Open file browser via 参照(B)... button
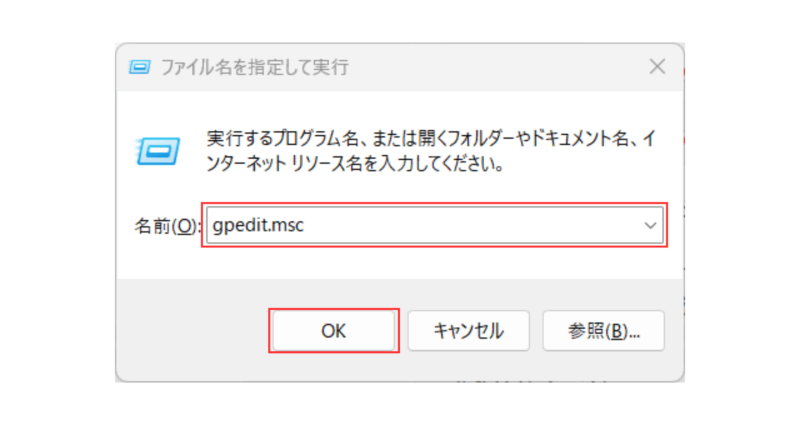This screenshot has width=800, height=425. [x=604, y=331]
